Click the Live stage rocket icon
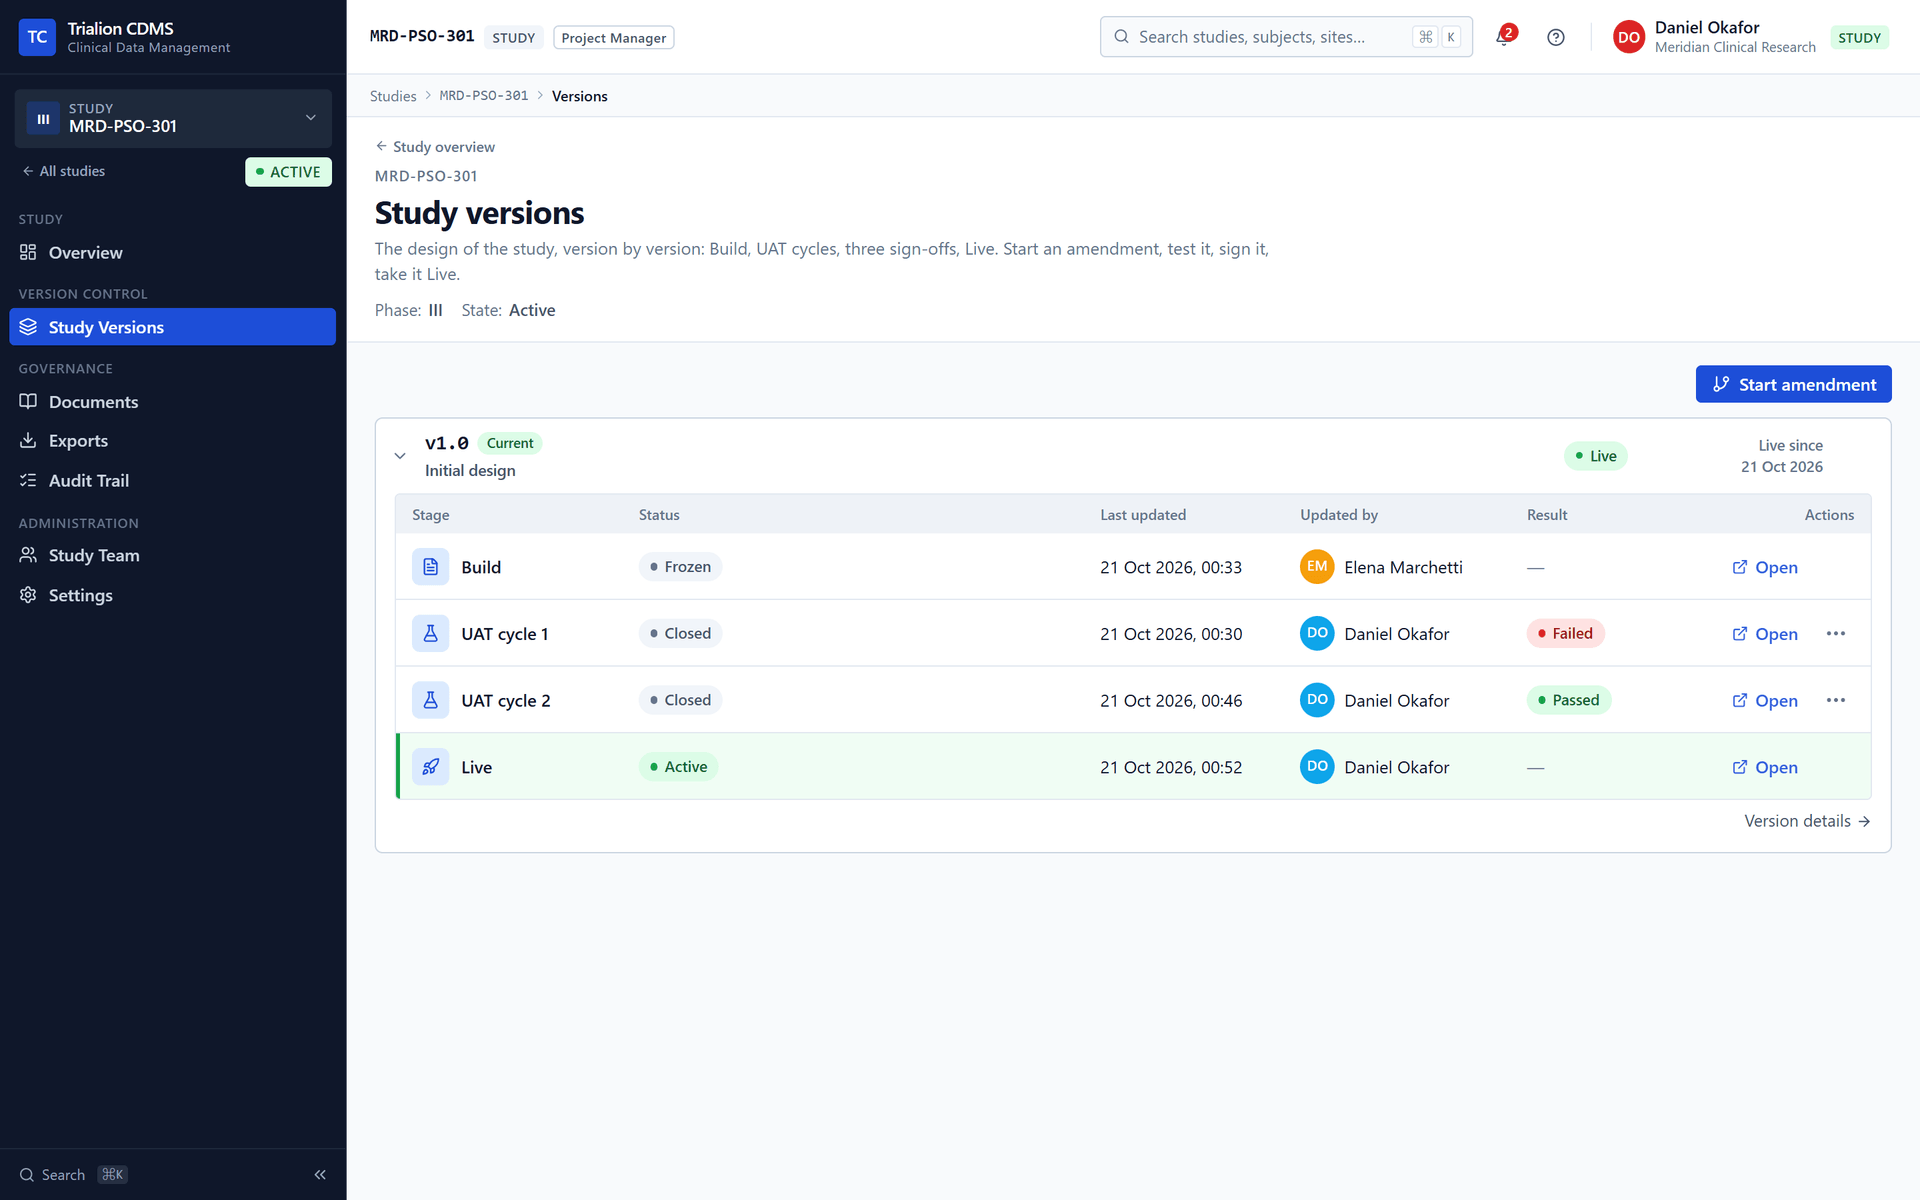 point(430,767)
